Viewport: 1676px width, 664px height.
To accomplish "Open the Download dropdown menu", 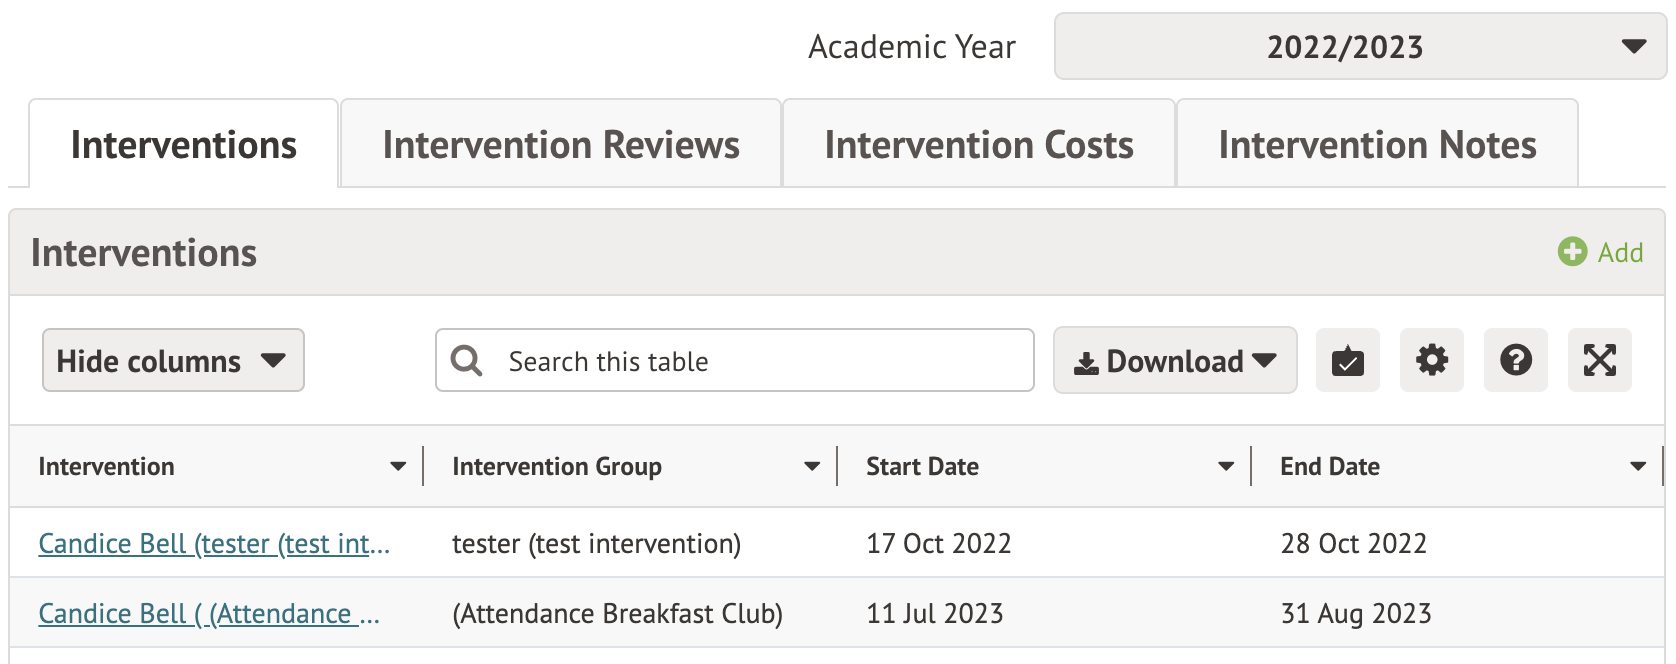I will (1174, 360).
